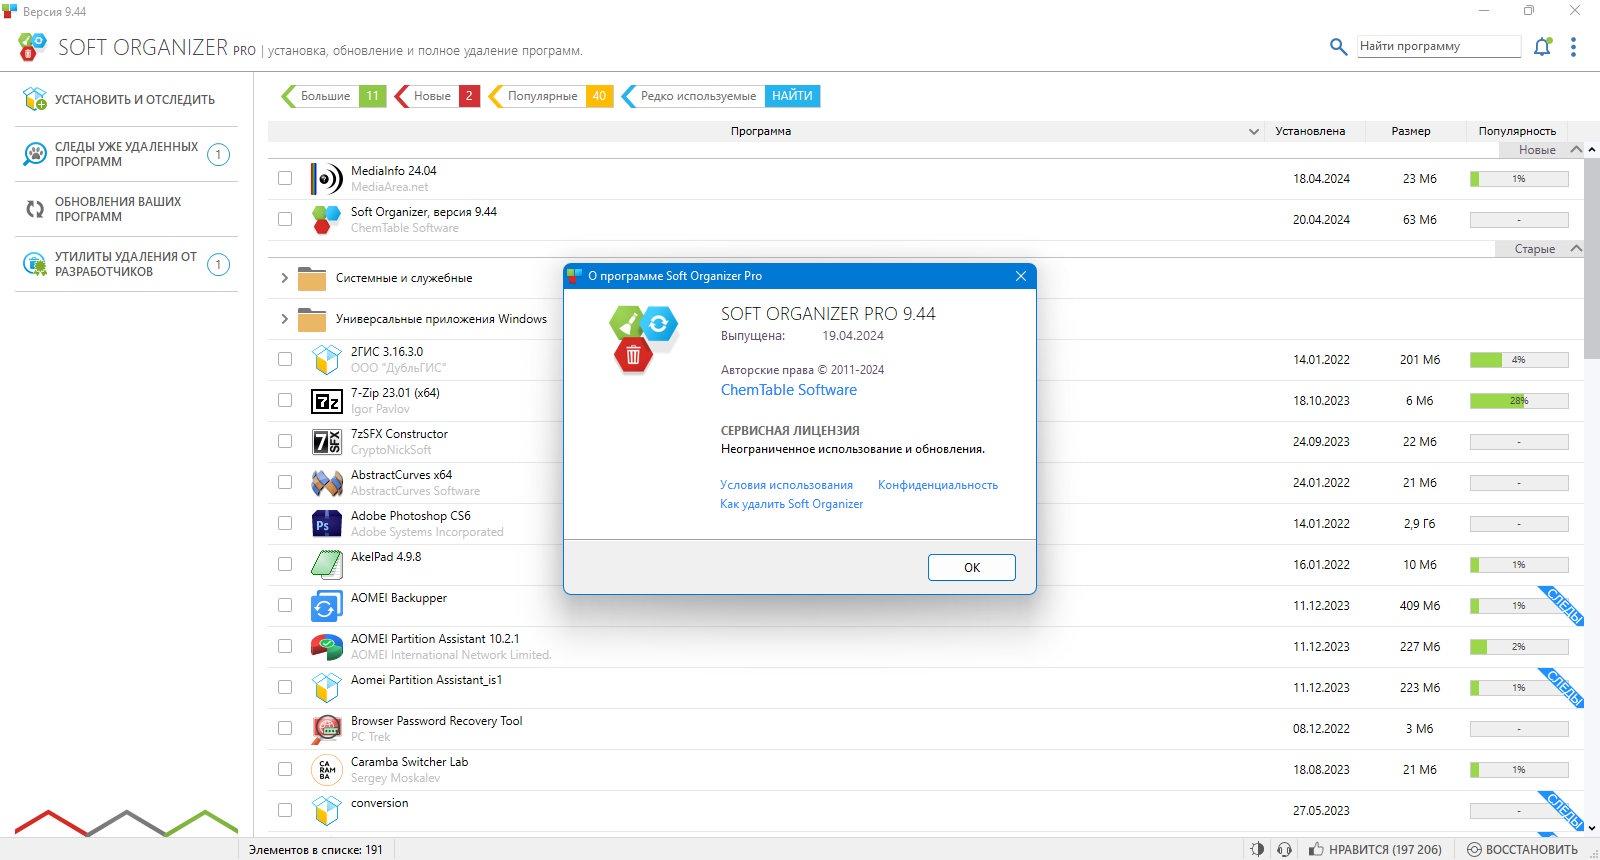Click НРАВИТСЯ (197 206) in status bar
Viewport: 1600px width, 860px height.
(x=1375, y=850)
